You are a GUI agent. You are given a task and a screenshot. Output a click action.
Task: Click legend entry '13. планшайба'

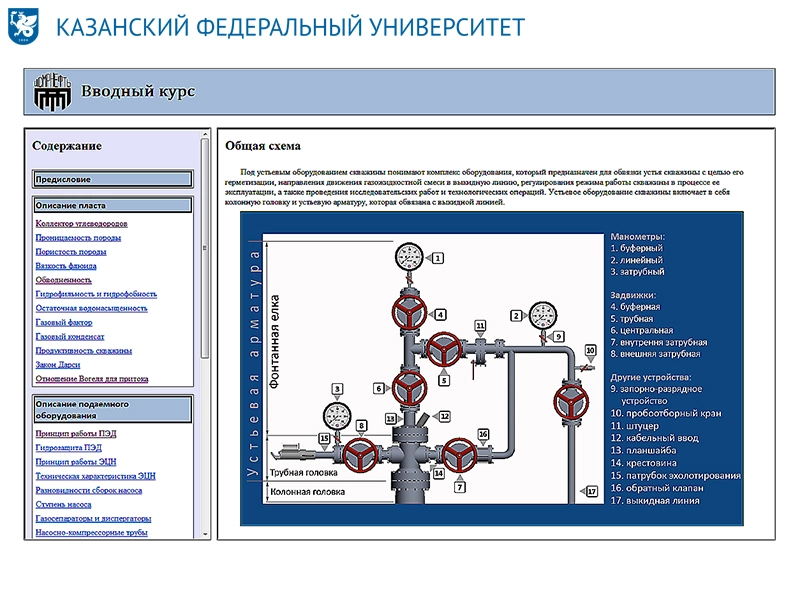pyautogui.click(x=643, y=450)
